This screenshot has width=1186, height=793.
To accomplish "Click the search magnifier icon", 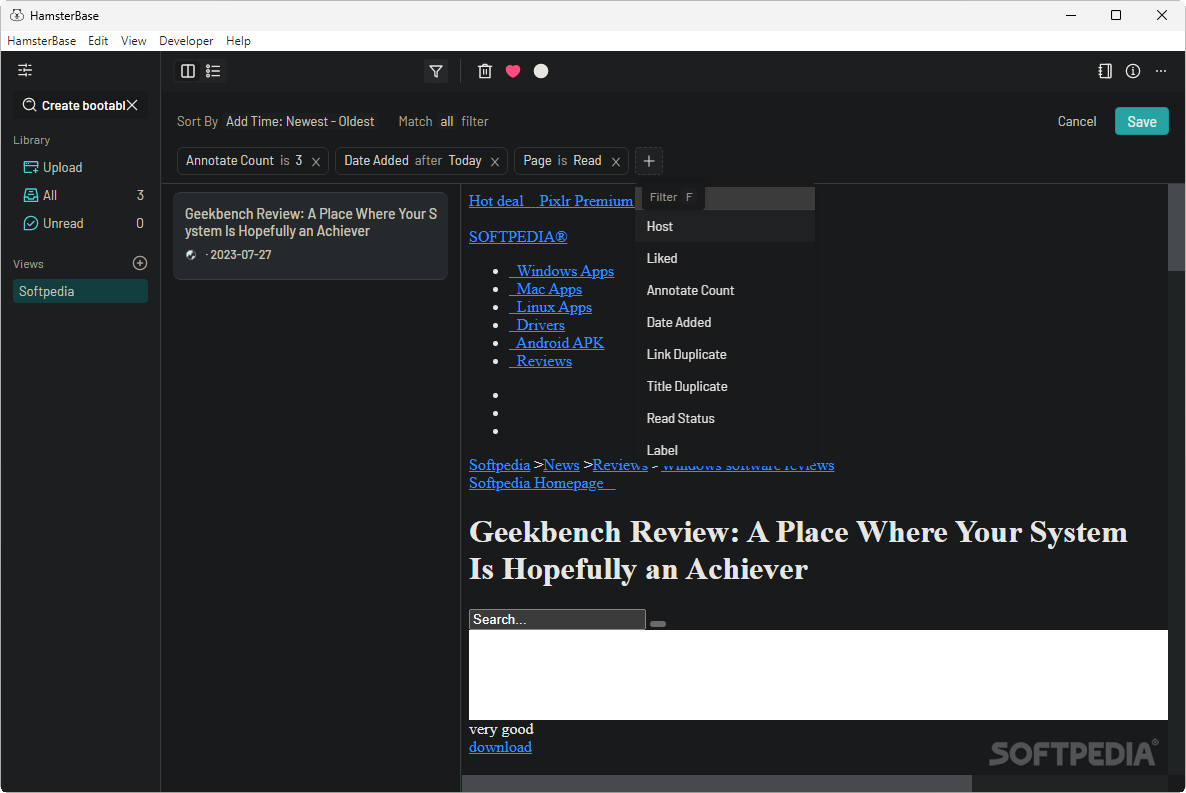I will tap(29, 105).
